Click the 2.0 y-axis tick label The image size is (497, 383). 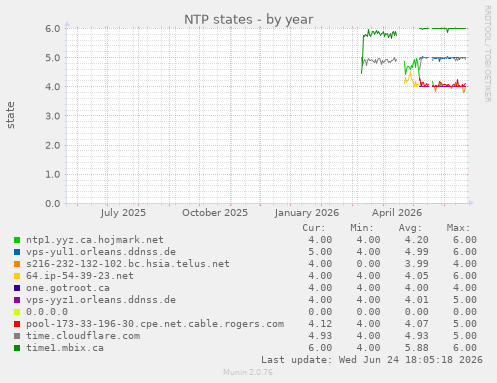53,145
